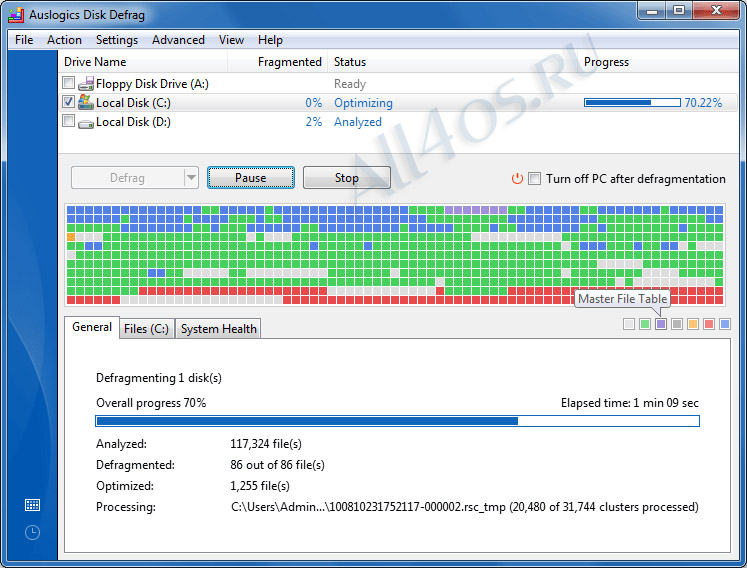Click the green legend swatch
Screen dimensions: 747x568
(x=645, y=324)
